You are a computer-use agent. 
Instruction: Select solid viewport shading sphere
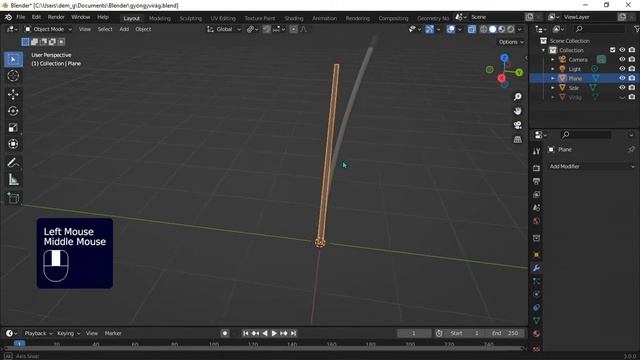493,29
